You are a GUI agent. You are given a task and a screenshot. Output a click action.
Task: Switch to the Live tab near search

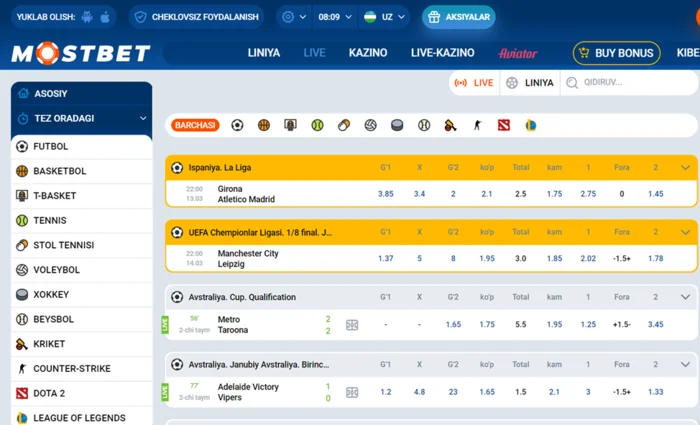click(474, 83)
